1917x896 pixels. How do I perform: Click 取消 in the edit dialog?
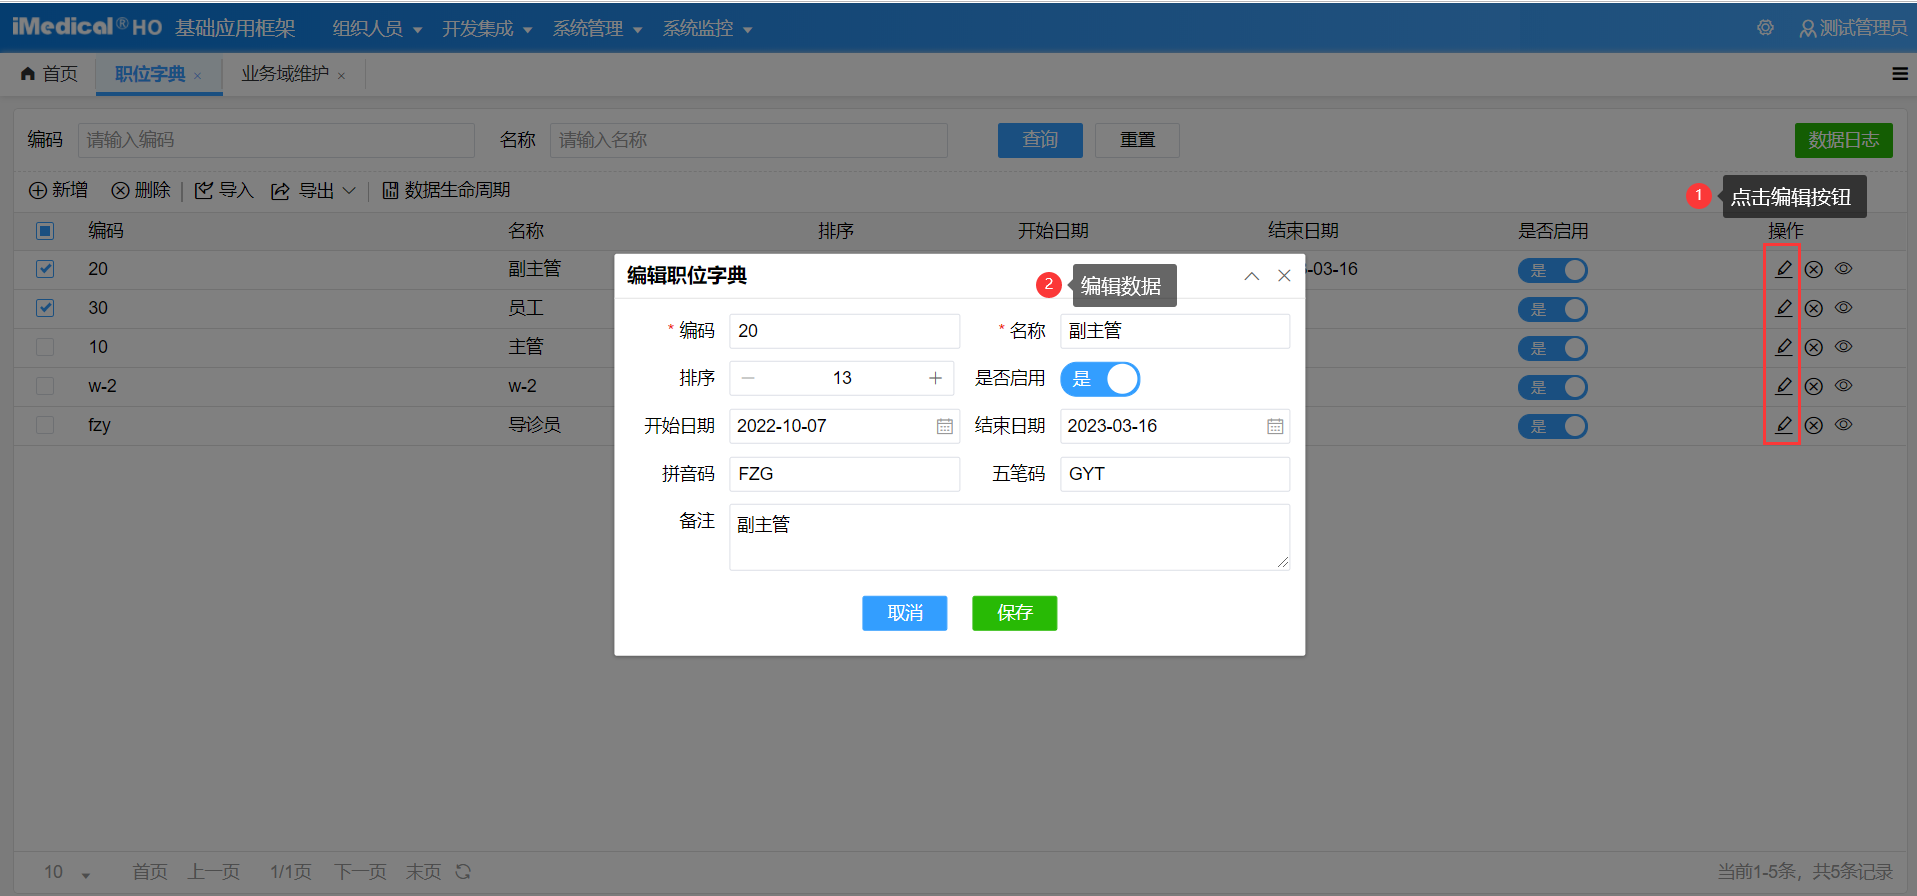tap(904, 613)
